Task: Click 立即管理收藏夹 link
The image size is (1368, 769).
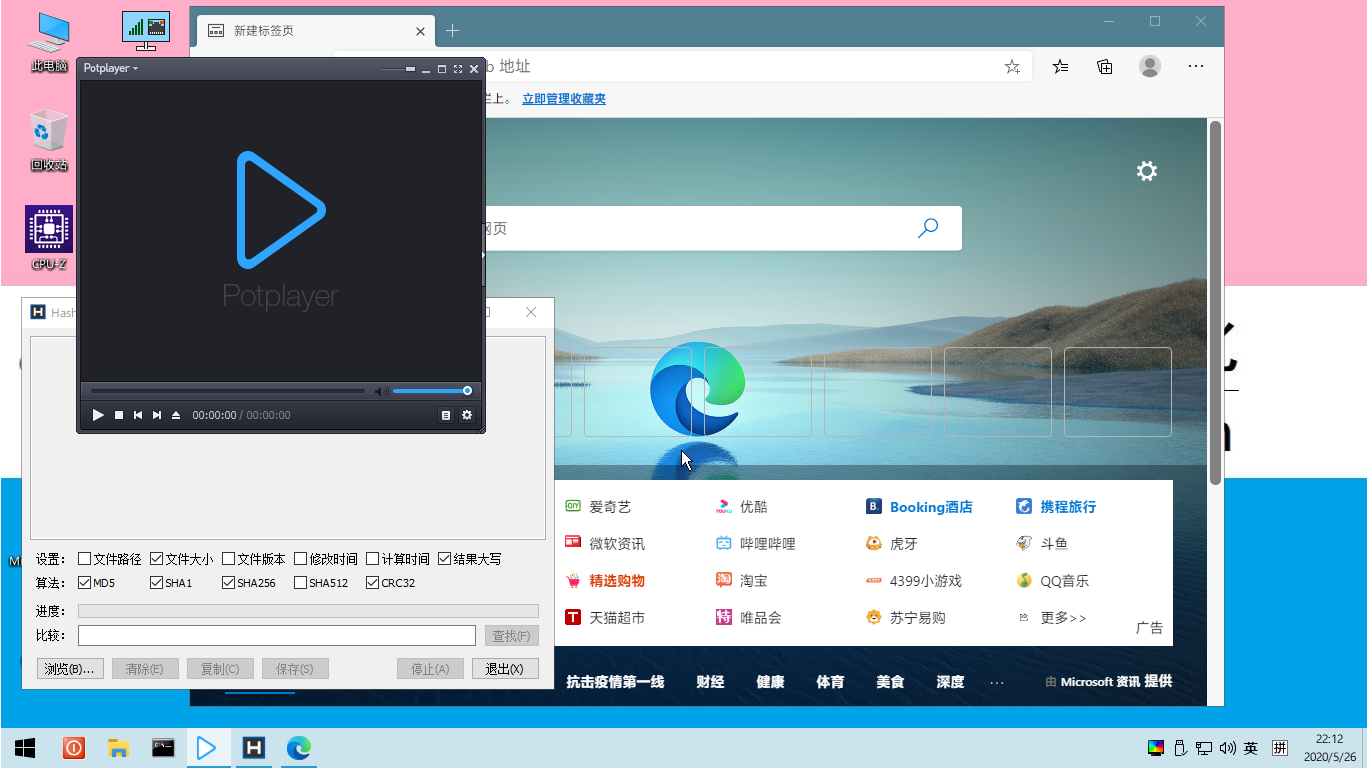Action: tap(564, 99)
